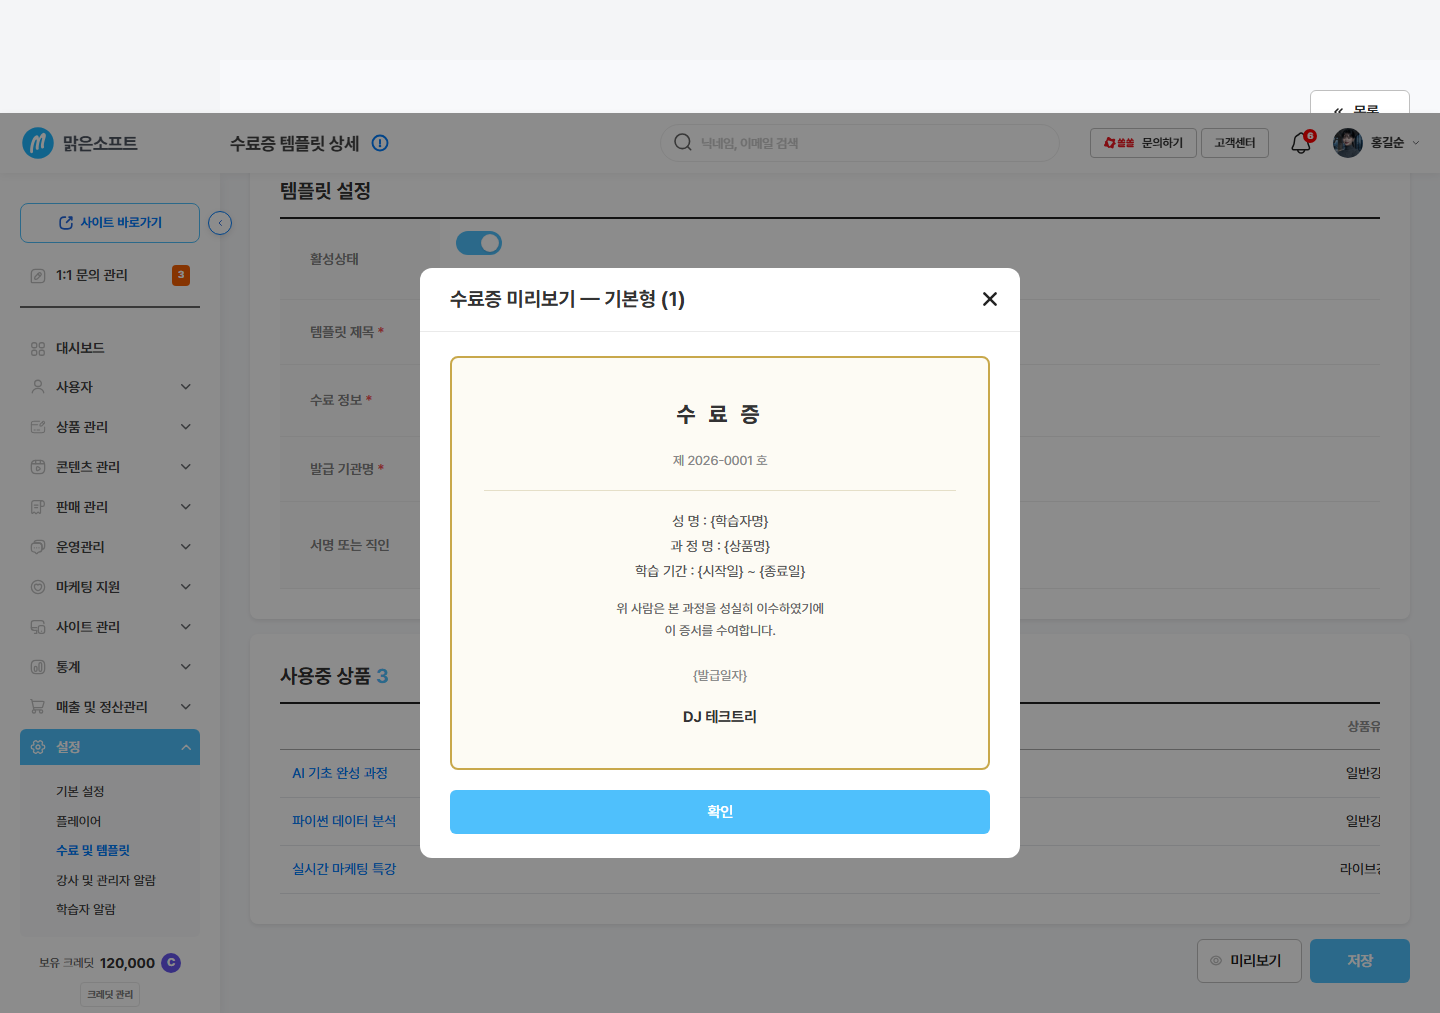Viewport: 1440px width, 1013px height.
Task: Collapse the 설정 menu section
Action: tap(110, 747)
